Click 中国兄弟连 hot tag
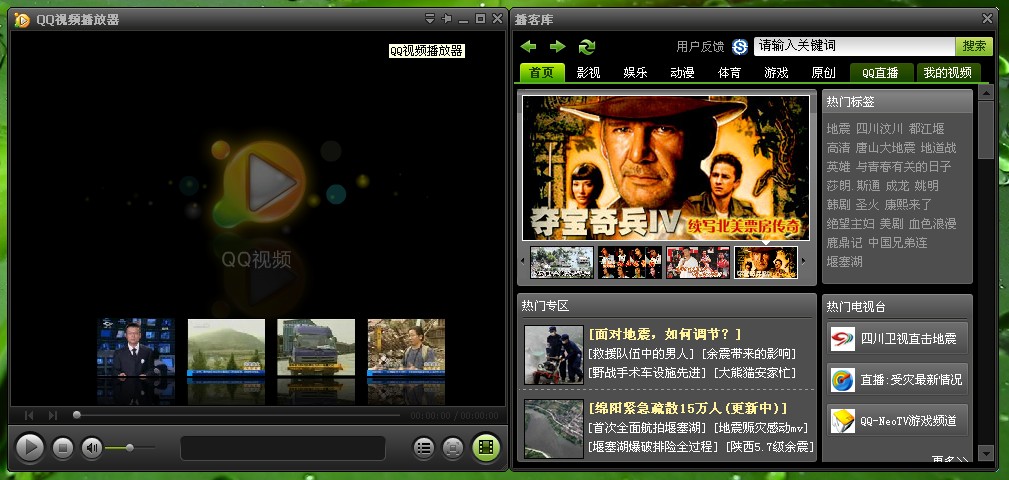 [x=898, y=243]
